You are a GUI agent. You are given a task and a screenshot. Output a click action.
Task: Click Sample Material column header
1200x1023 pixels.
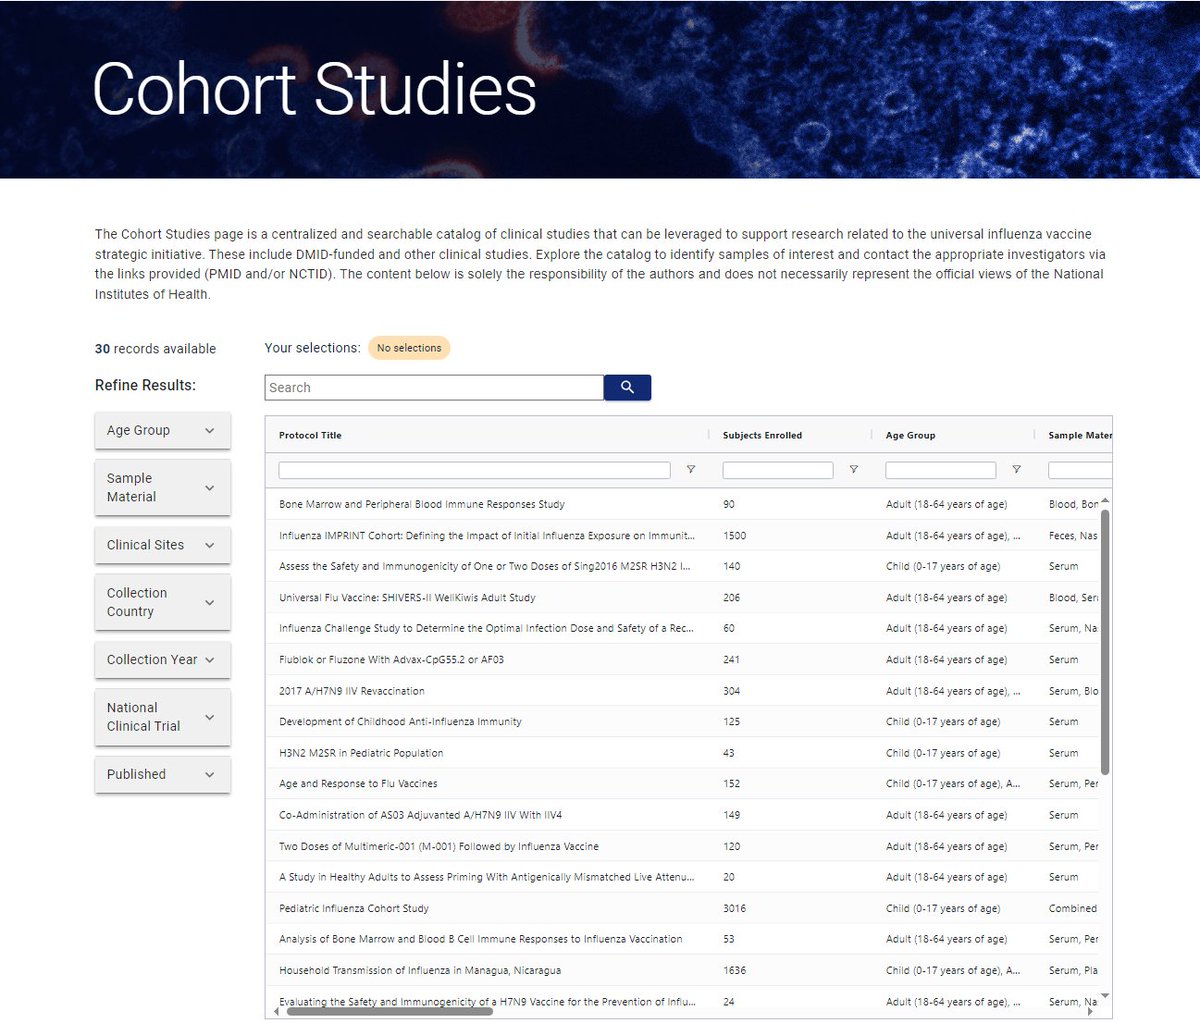[x=1079, y=435]
